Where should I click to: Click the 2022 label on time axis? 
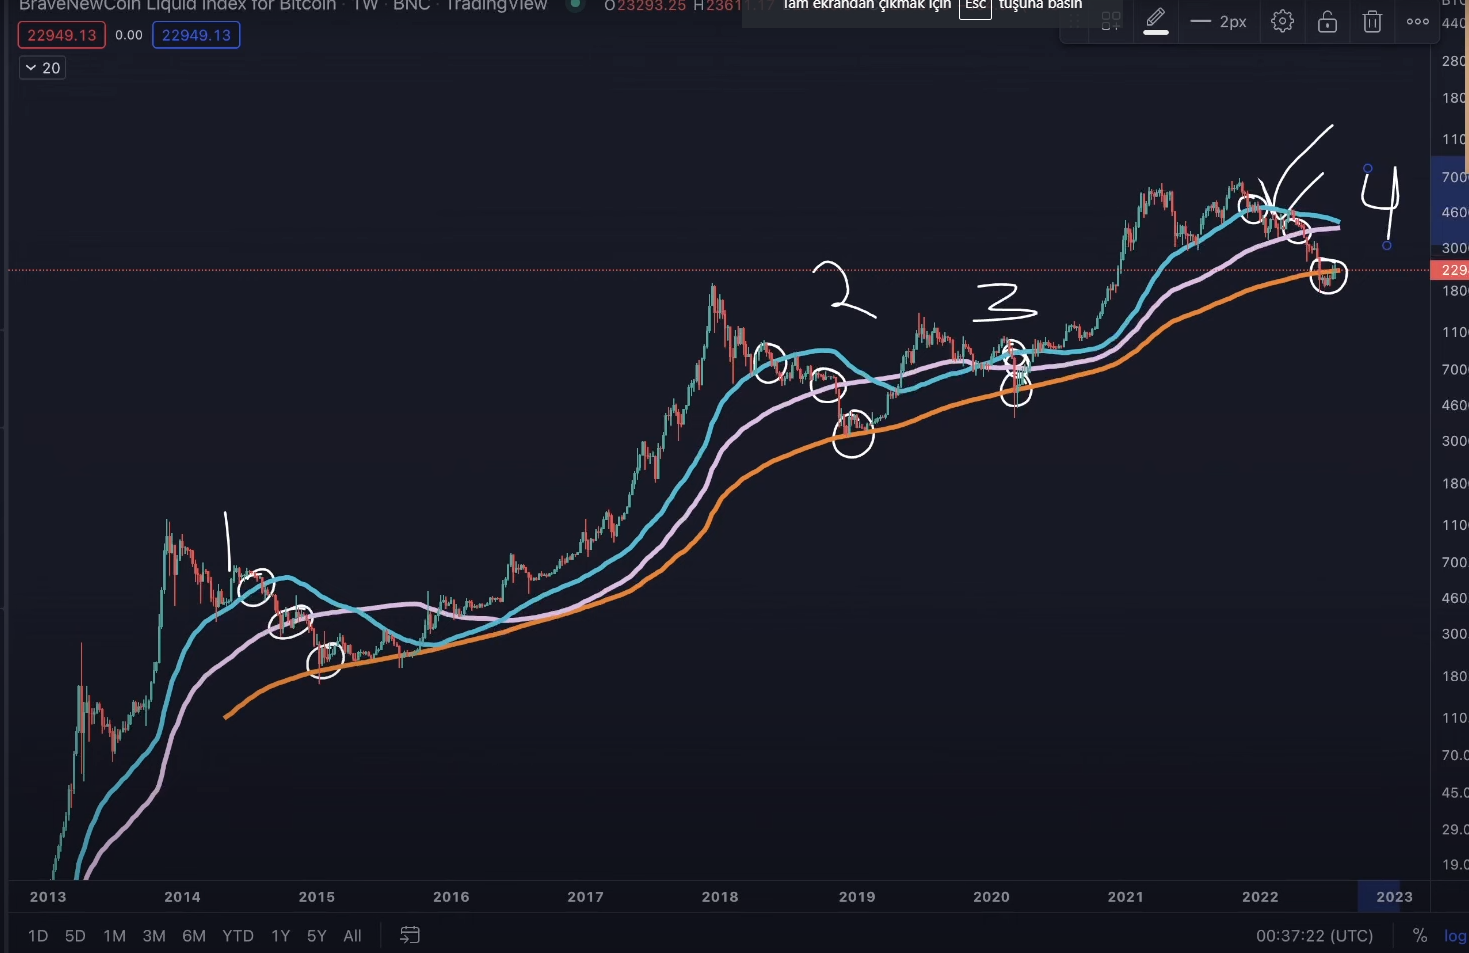point(1260,897)
